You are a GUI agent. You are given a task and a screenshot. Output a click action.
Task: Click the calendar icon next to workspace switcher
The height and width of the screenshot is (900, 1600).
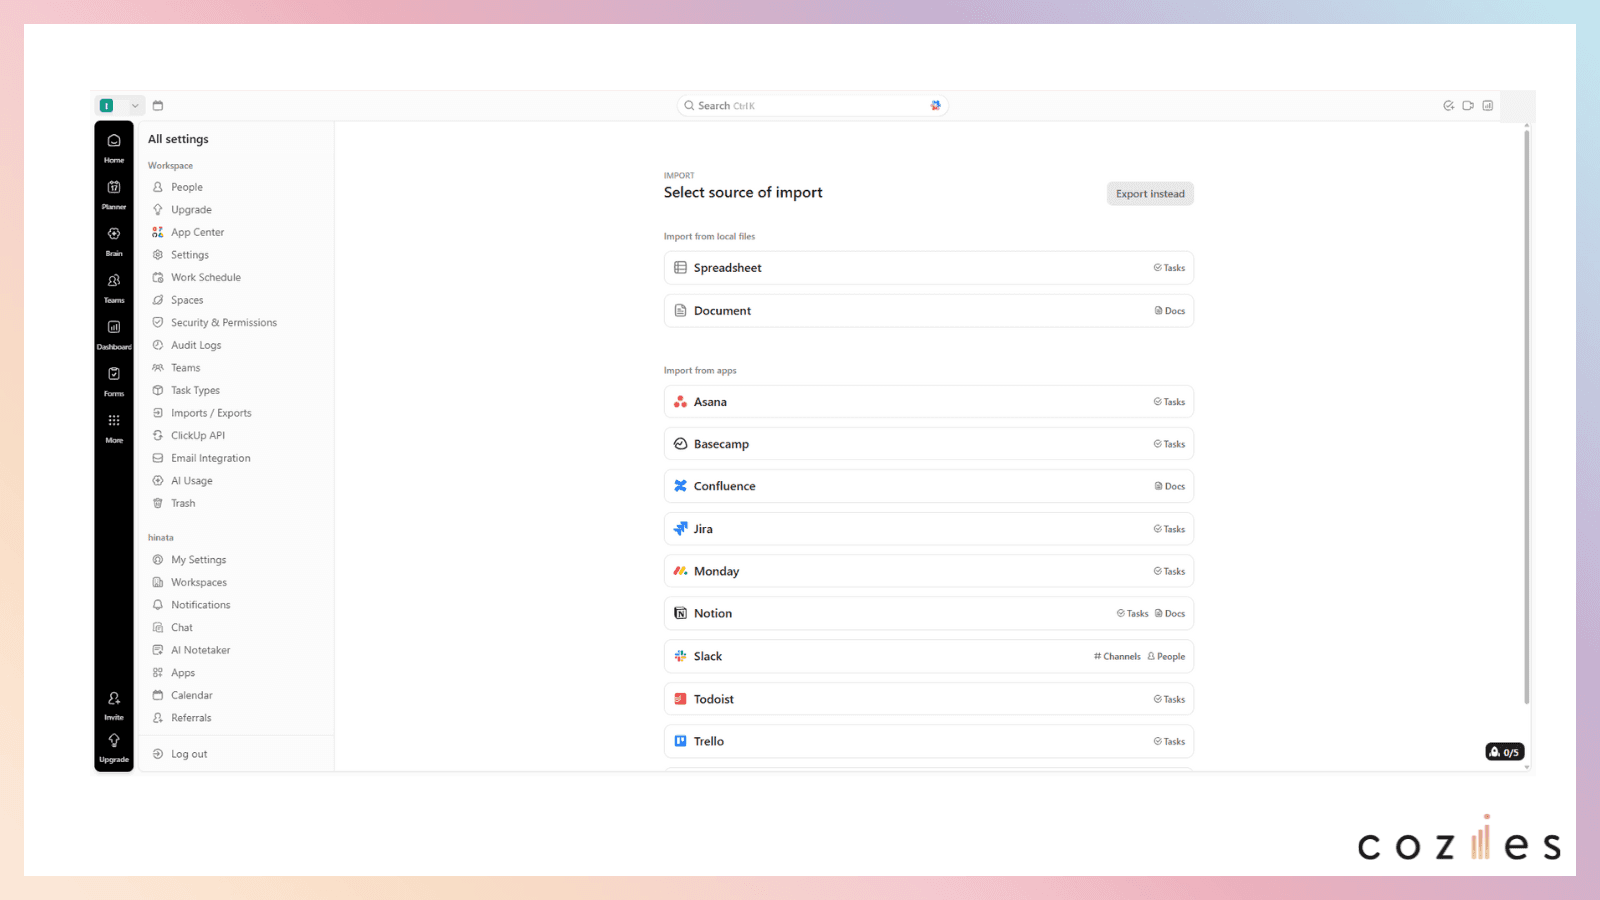[x=158, y=105]
